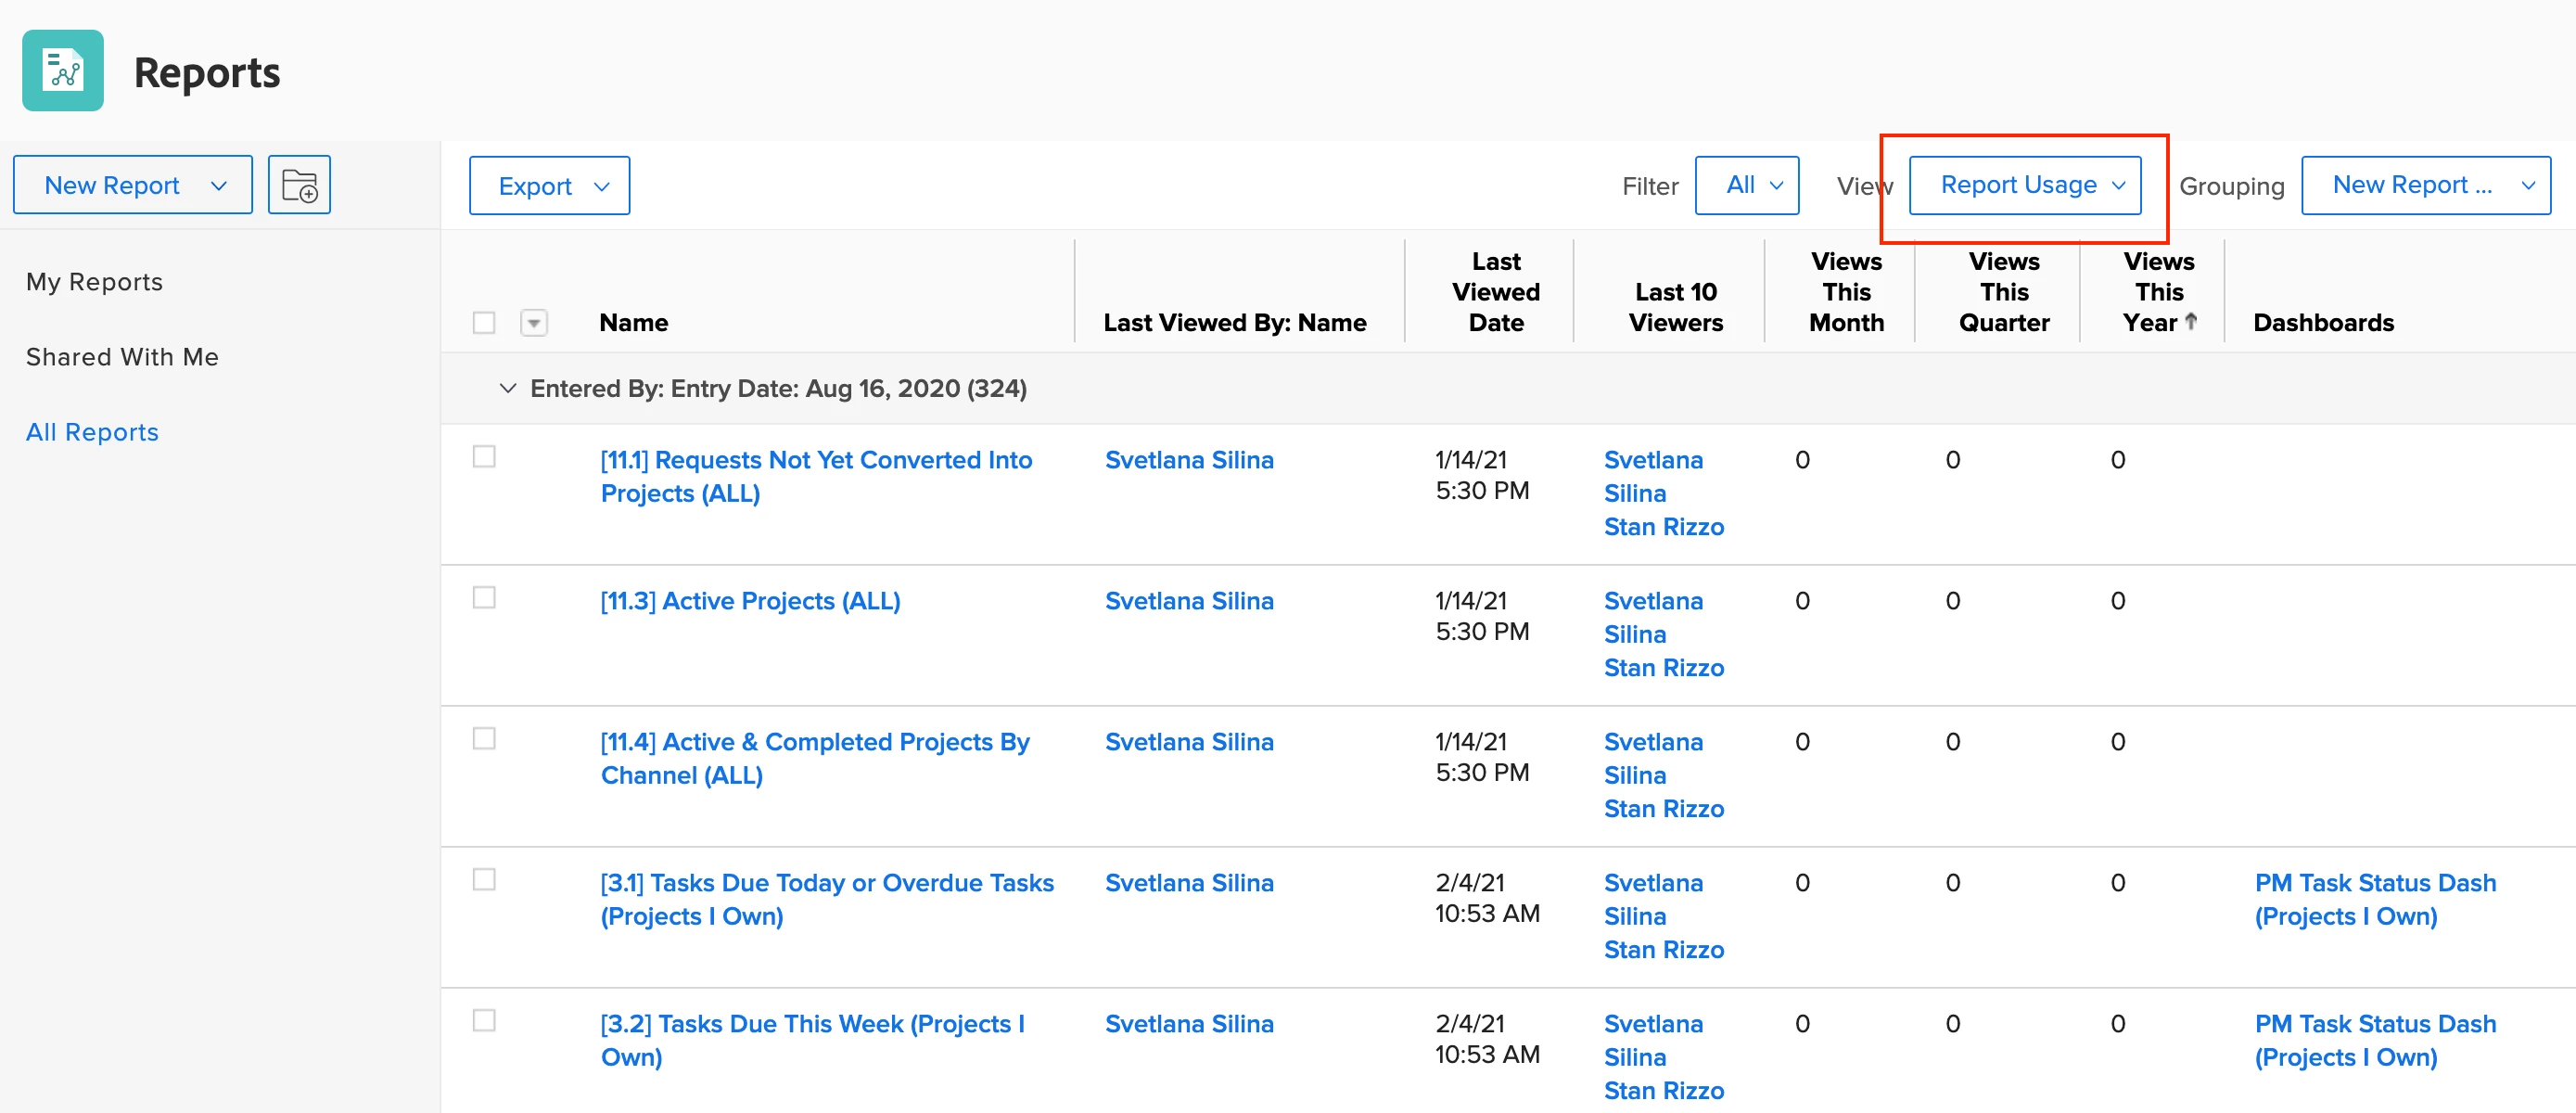The width and height of the screenshot is (2576, 1113).
Task: Open the New Report dropdown button
Action: tap(133, 185)
